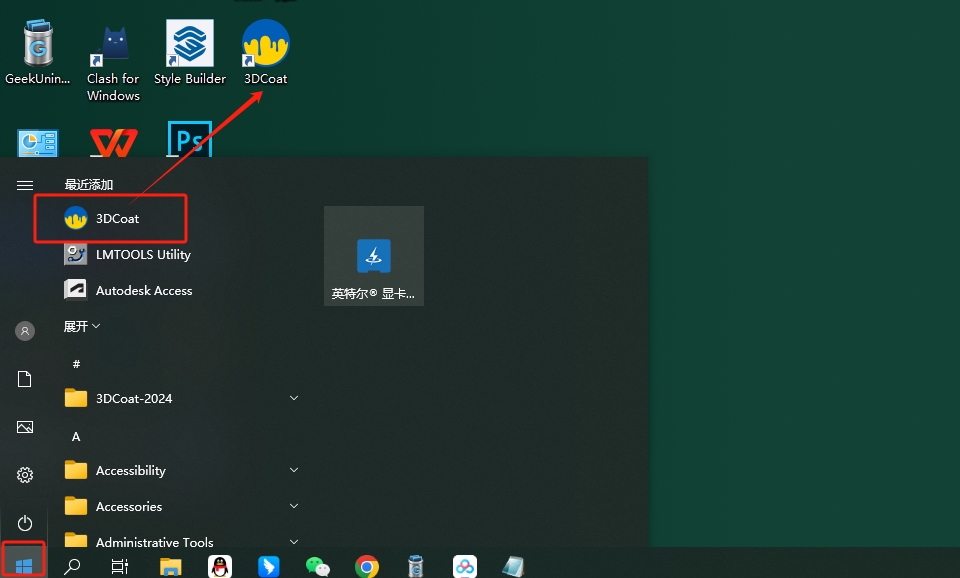This screenshot has height=578, width=960.
Task: Open GeekUninstaller trash icon on taskbar
Action: pos(416,566)
